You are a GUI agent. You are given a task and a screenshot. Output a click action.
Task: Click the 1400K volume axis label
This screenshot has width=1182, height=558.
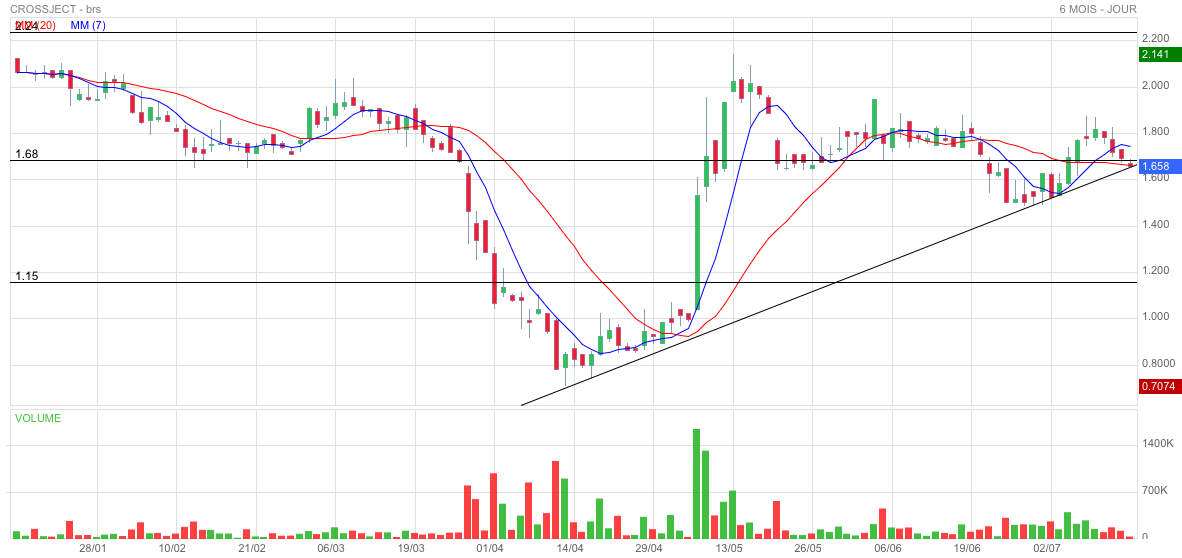pos(1158,444)
